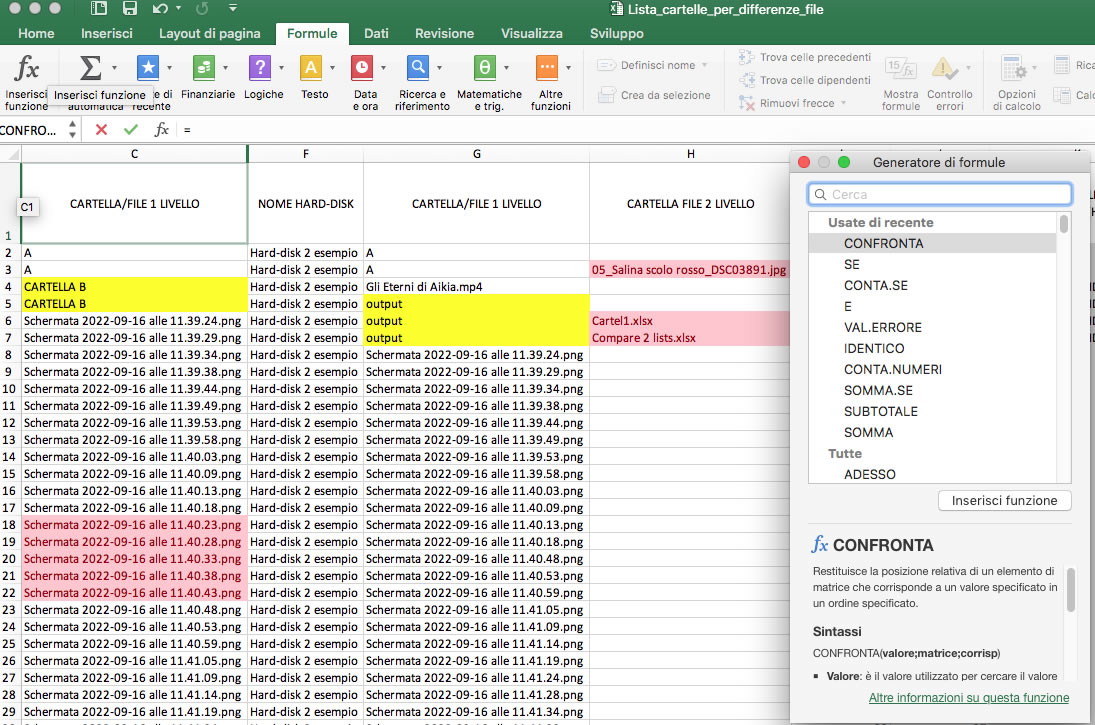Click the NOME HARD-DISK header cell
1095x725 pixels.
point(306,203)
